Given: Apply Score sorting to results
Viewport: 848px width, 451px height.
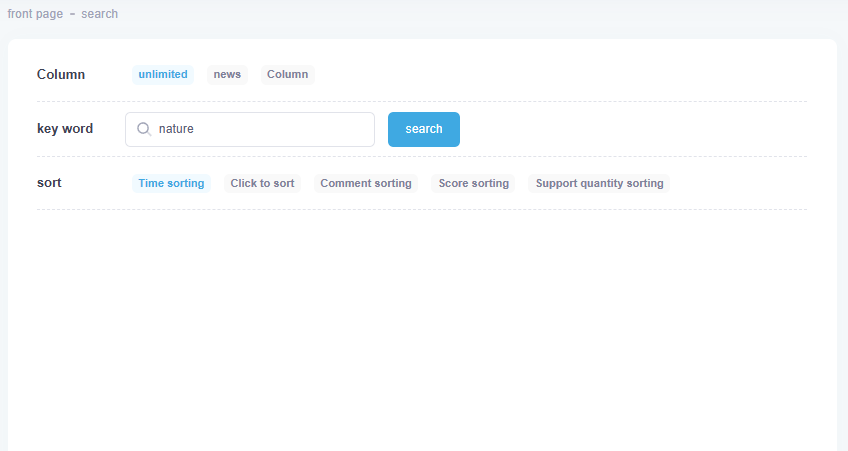Looking at the screenshot, I should point(473,183).
